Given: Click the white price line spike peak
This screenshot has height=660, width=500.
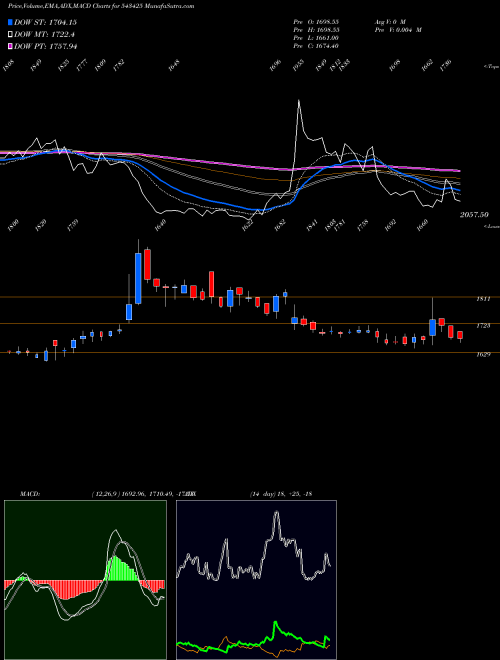Looking at the screenshot, I should tap(299, 100).
